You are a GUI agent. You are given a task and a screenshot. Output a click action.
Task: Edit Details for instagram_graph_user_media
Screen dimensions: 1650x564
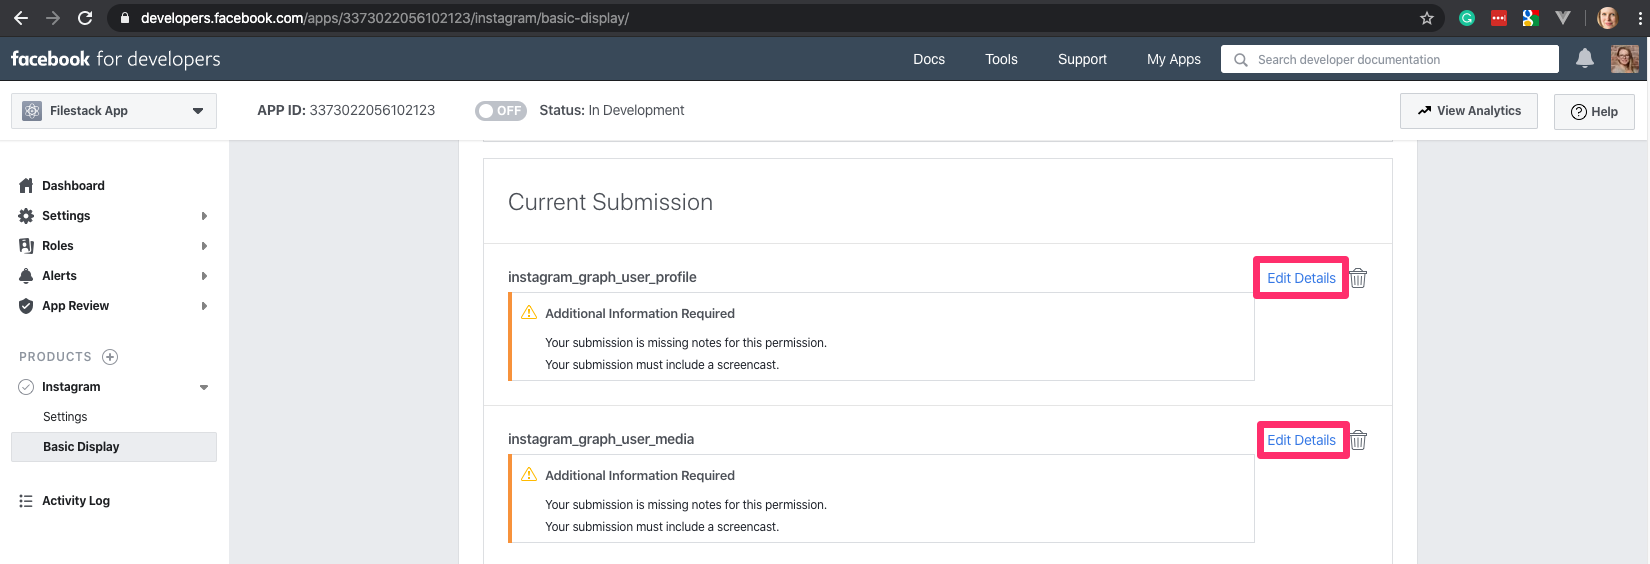click(1301, 440)
